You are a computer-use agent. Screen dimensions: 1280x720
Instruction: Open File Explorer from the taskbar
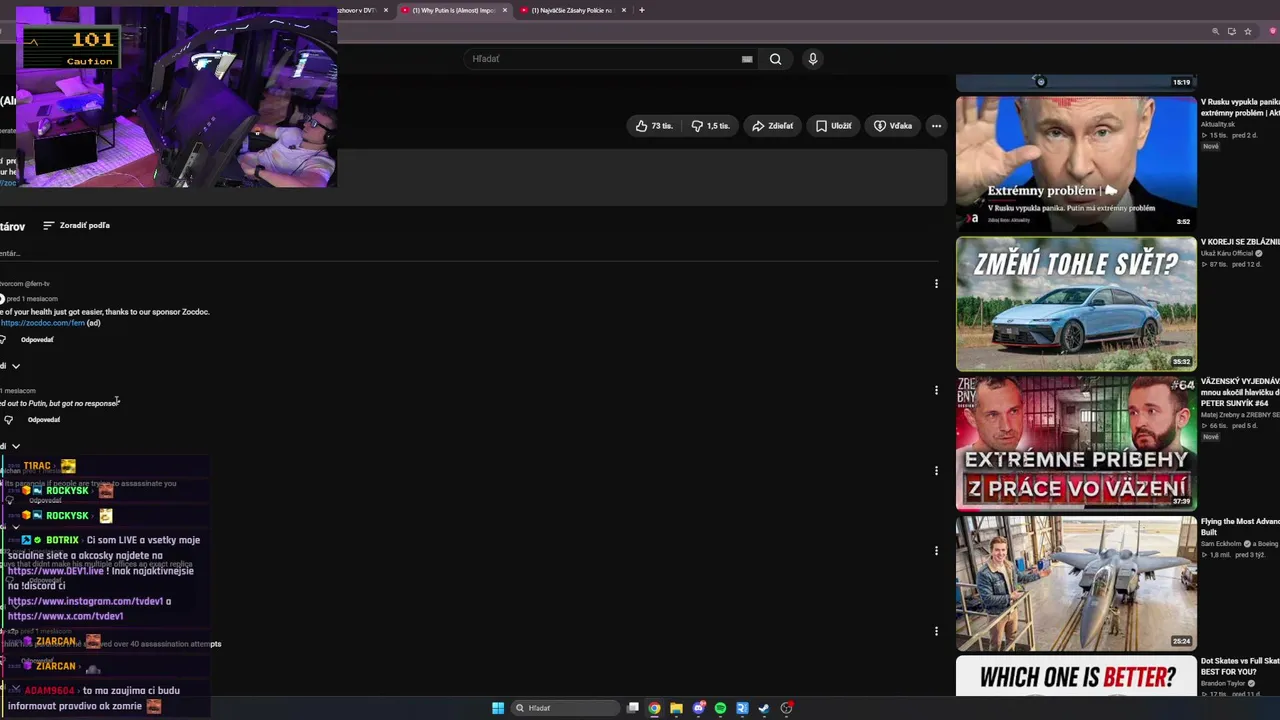coord(676,708)
